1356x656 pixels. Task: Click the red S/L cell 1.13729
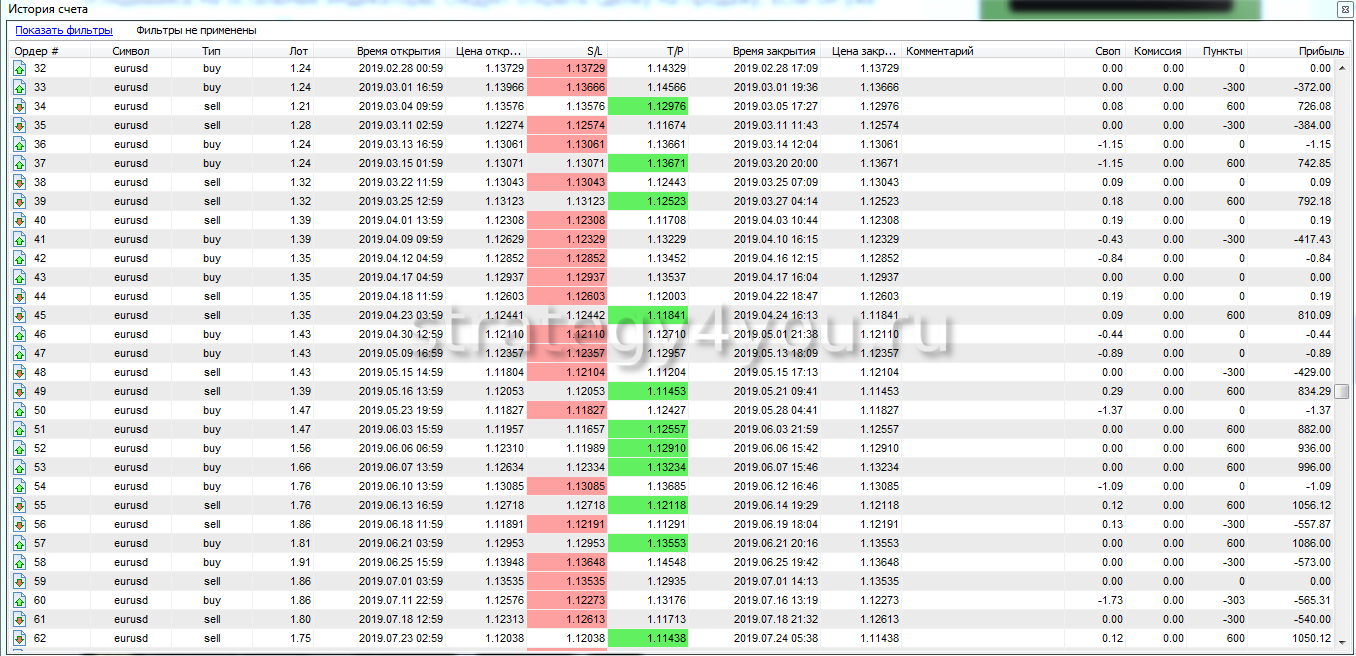point(566,68)
